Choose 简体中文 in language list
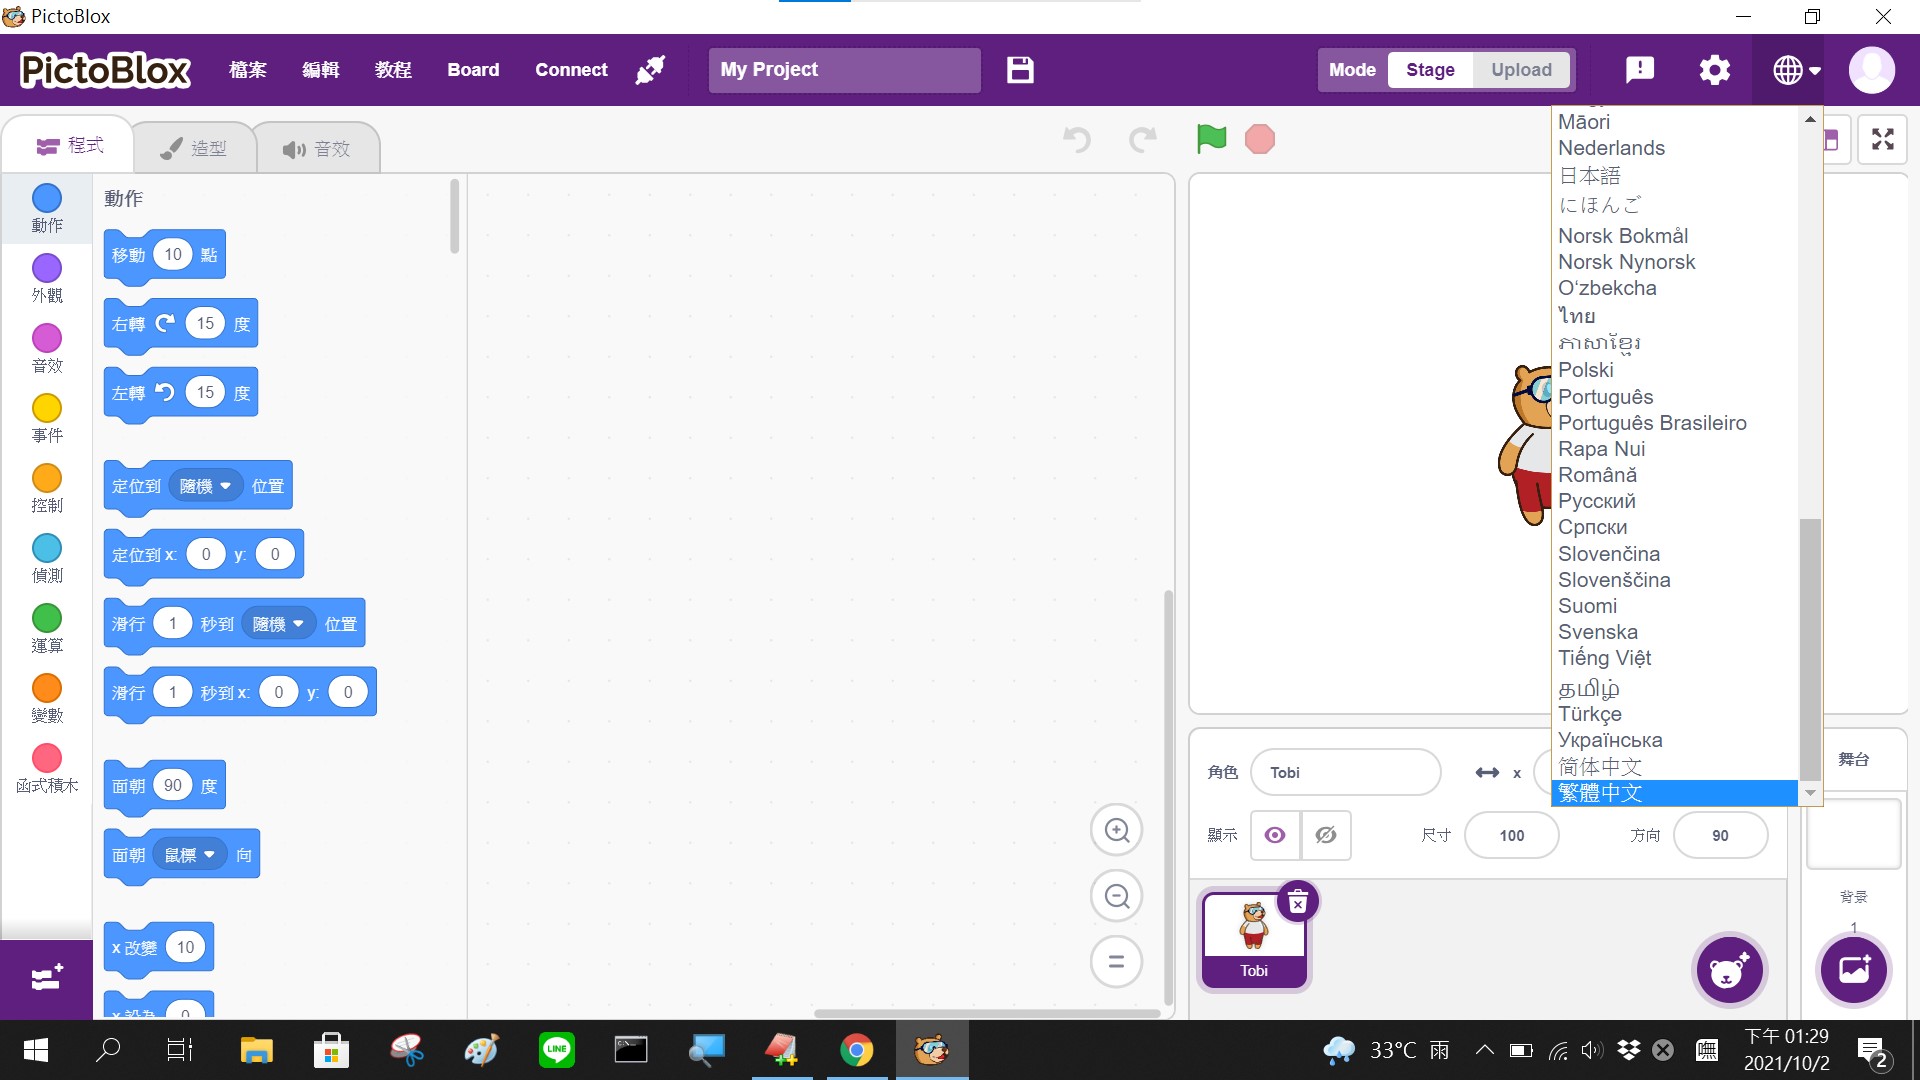1920x1080 pixels. click(1600, 766)
